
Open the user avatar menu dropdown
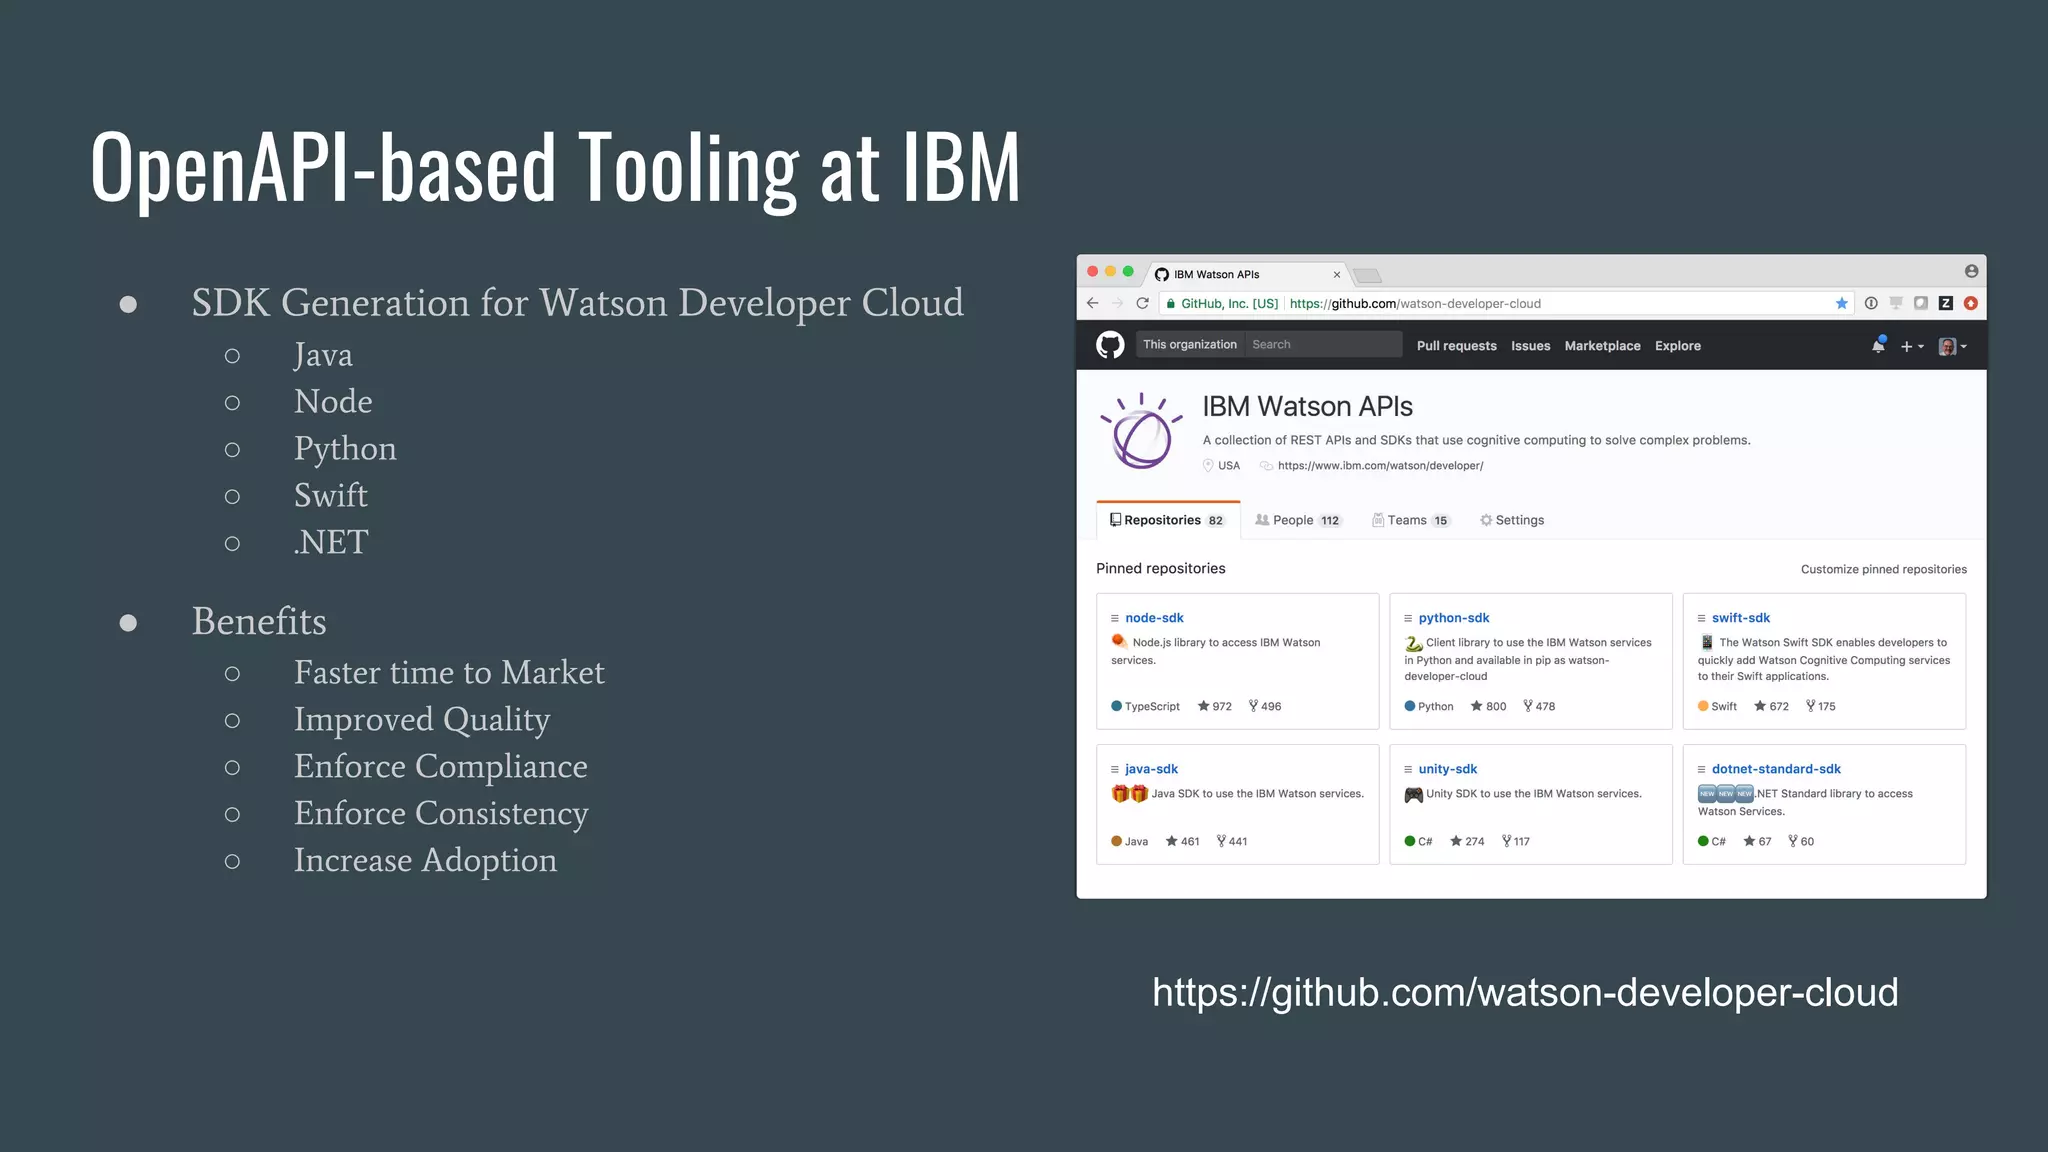(1953, 346)
